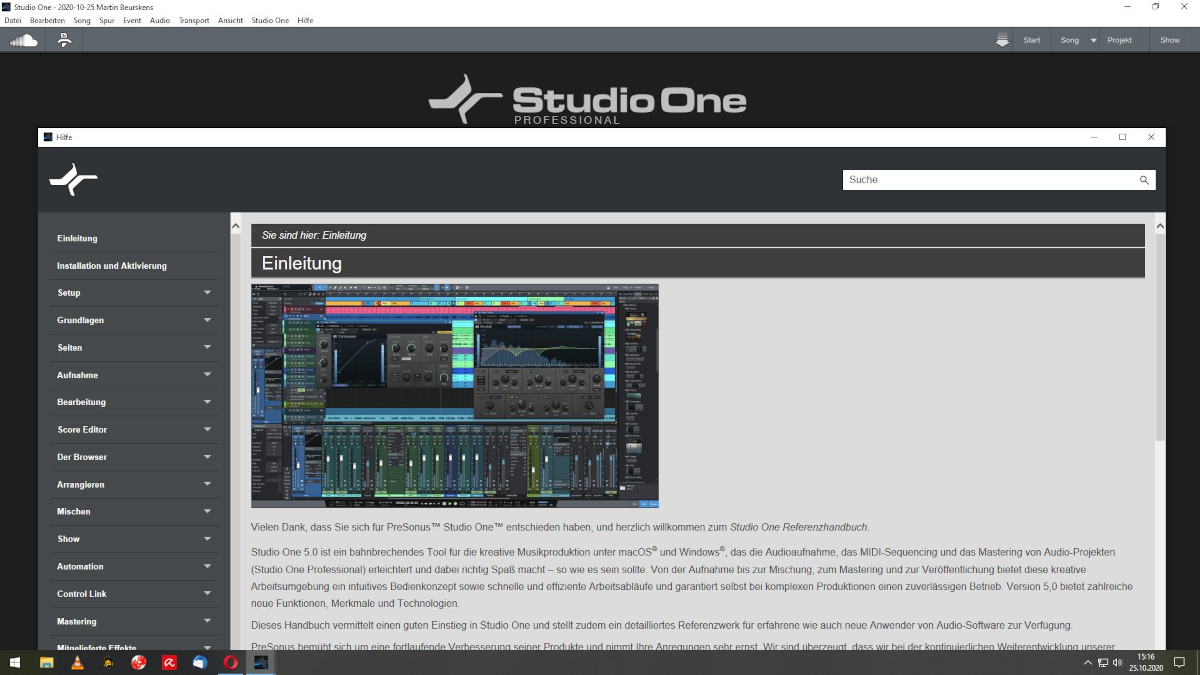
Task: Click the help content vertical scrollbar thumb
Action: (1160, 337)
